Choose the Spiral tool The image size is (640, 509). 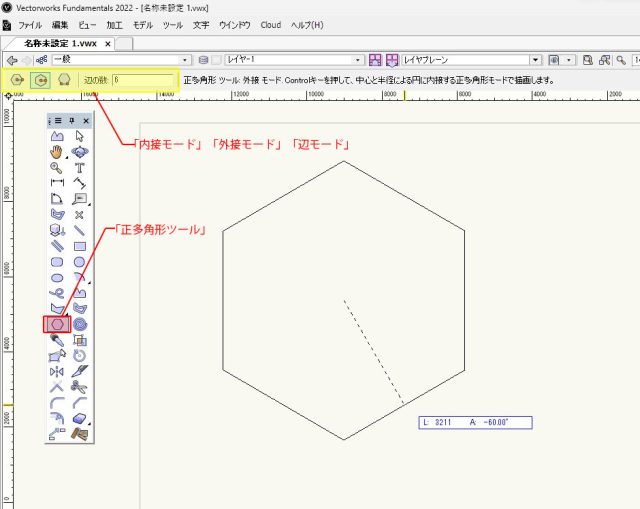tap(80, 324)
